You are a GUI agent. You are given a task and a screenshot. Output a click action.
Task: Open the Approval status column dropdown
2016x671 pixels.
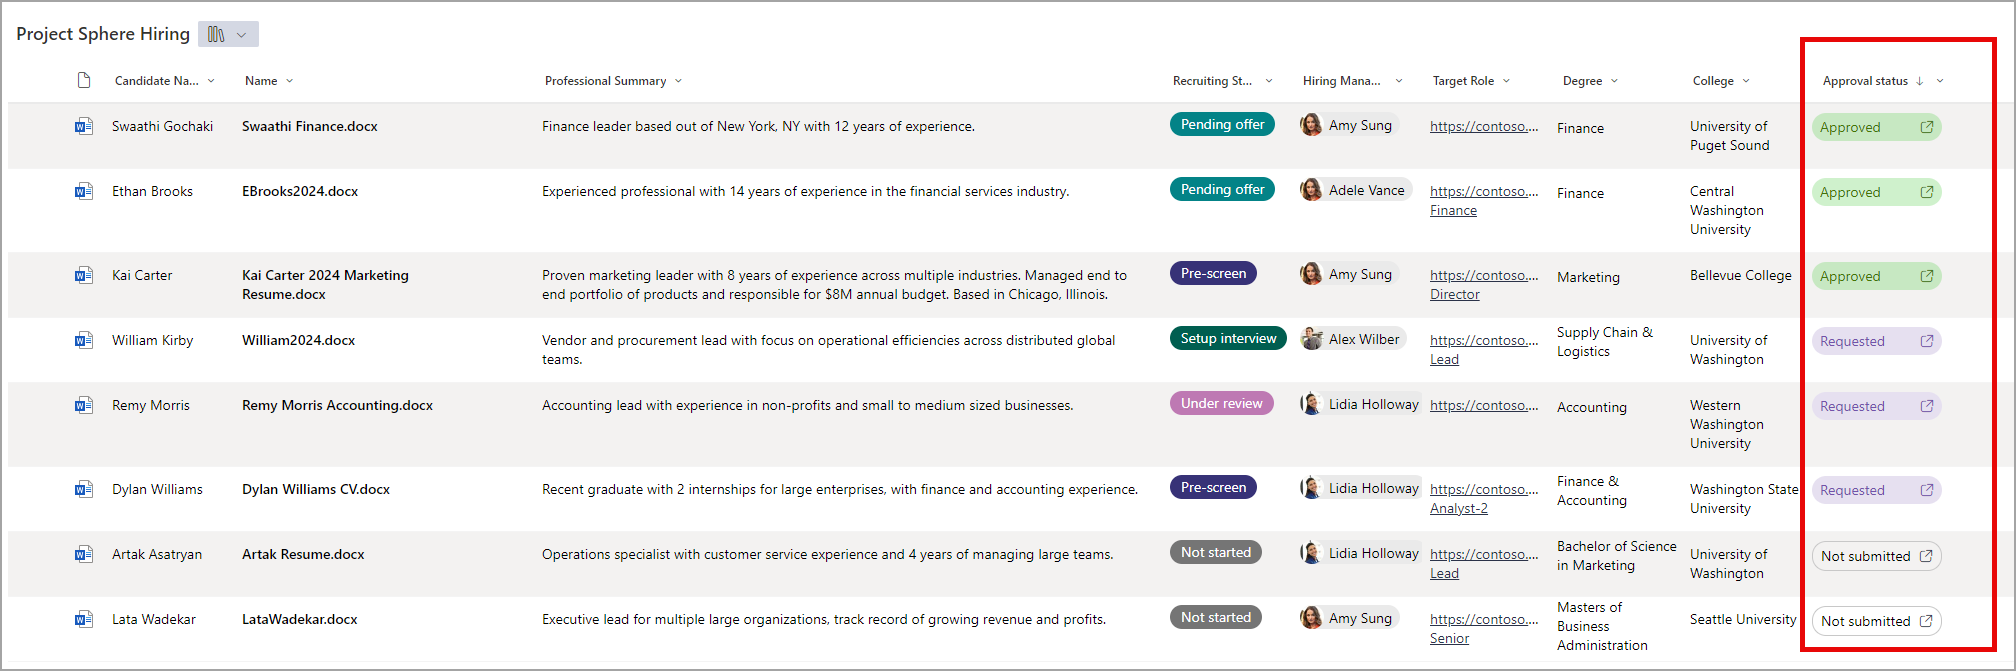pos(1940,81)
